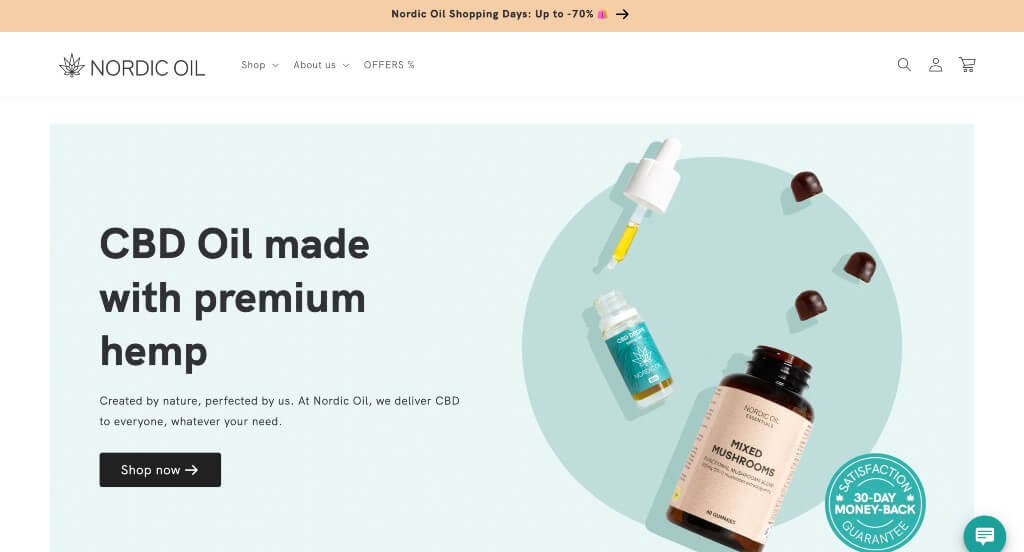View the shopping cart icon
1024x552 pixels.
pyautogui.click(x=967, y=65)
